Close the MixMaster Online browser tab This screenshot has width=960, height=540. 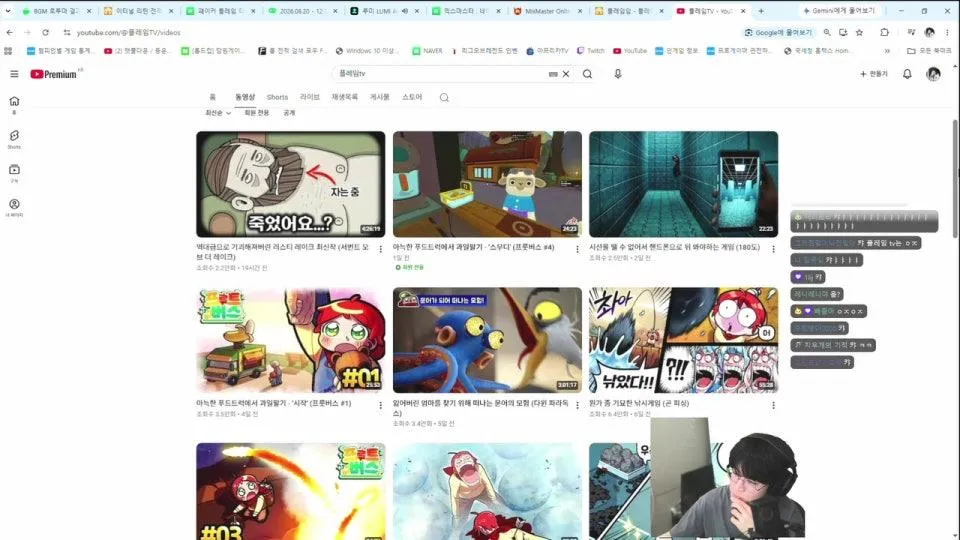point(580,11)
